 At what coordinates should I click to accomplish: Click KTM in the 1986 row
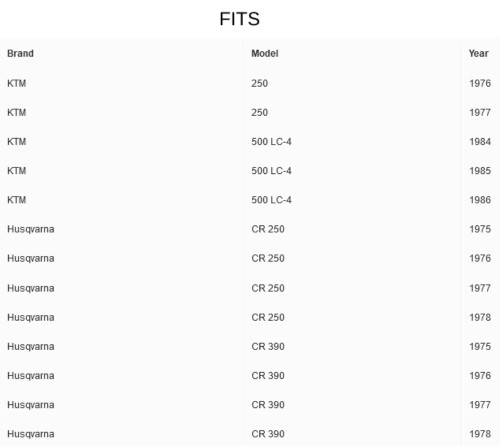(x=17, y=200)
